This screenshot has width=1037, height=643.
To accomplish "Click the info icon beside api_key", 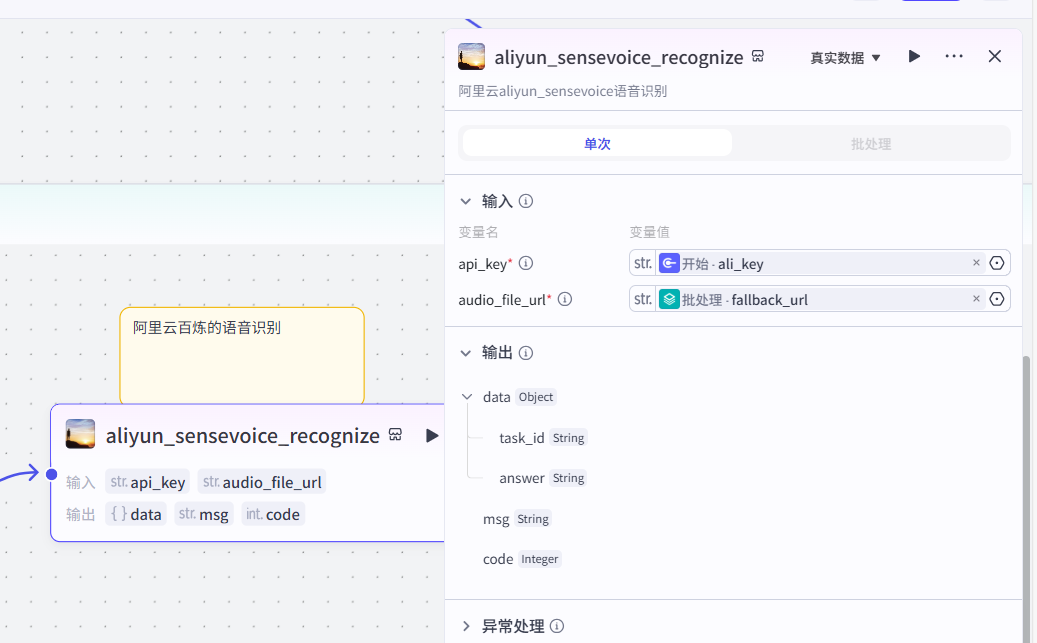I will click(526, 264).
